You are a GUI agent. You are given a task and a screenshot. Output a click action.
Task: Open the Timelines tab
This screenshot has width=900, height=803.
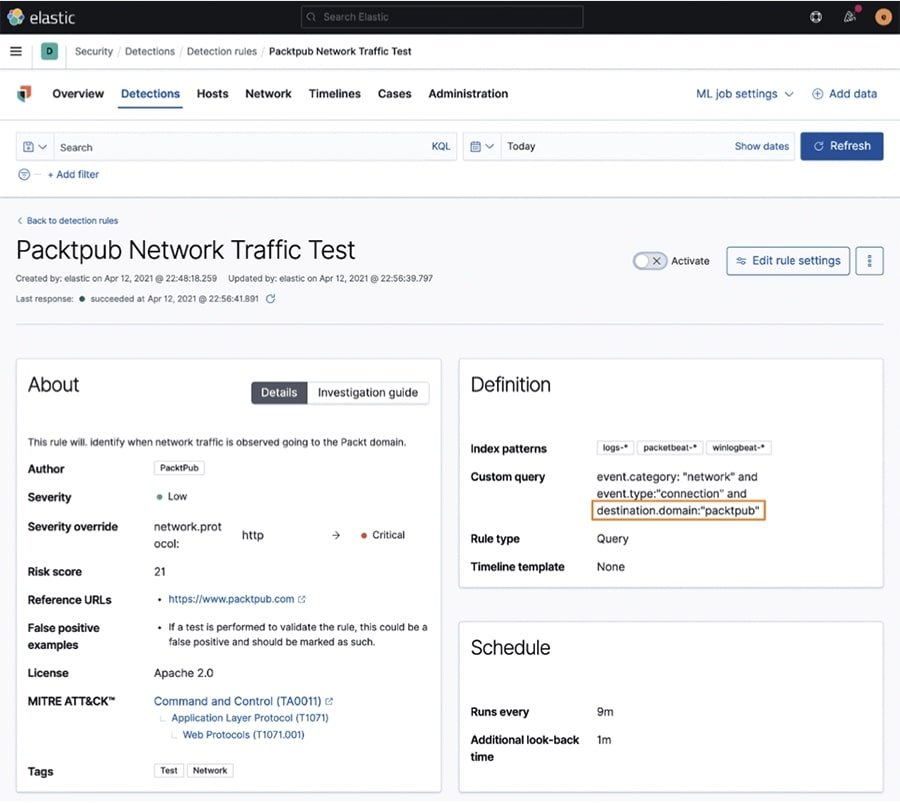pyautogui.click(x=334, y=94)
